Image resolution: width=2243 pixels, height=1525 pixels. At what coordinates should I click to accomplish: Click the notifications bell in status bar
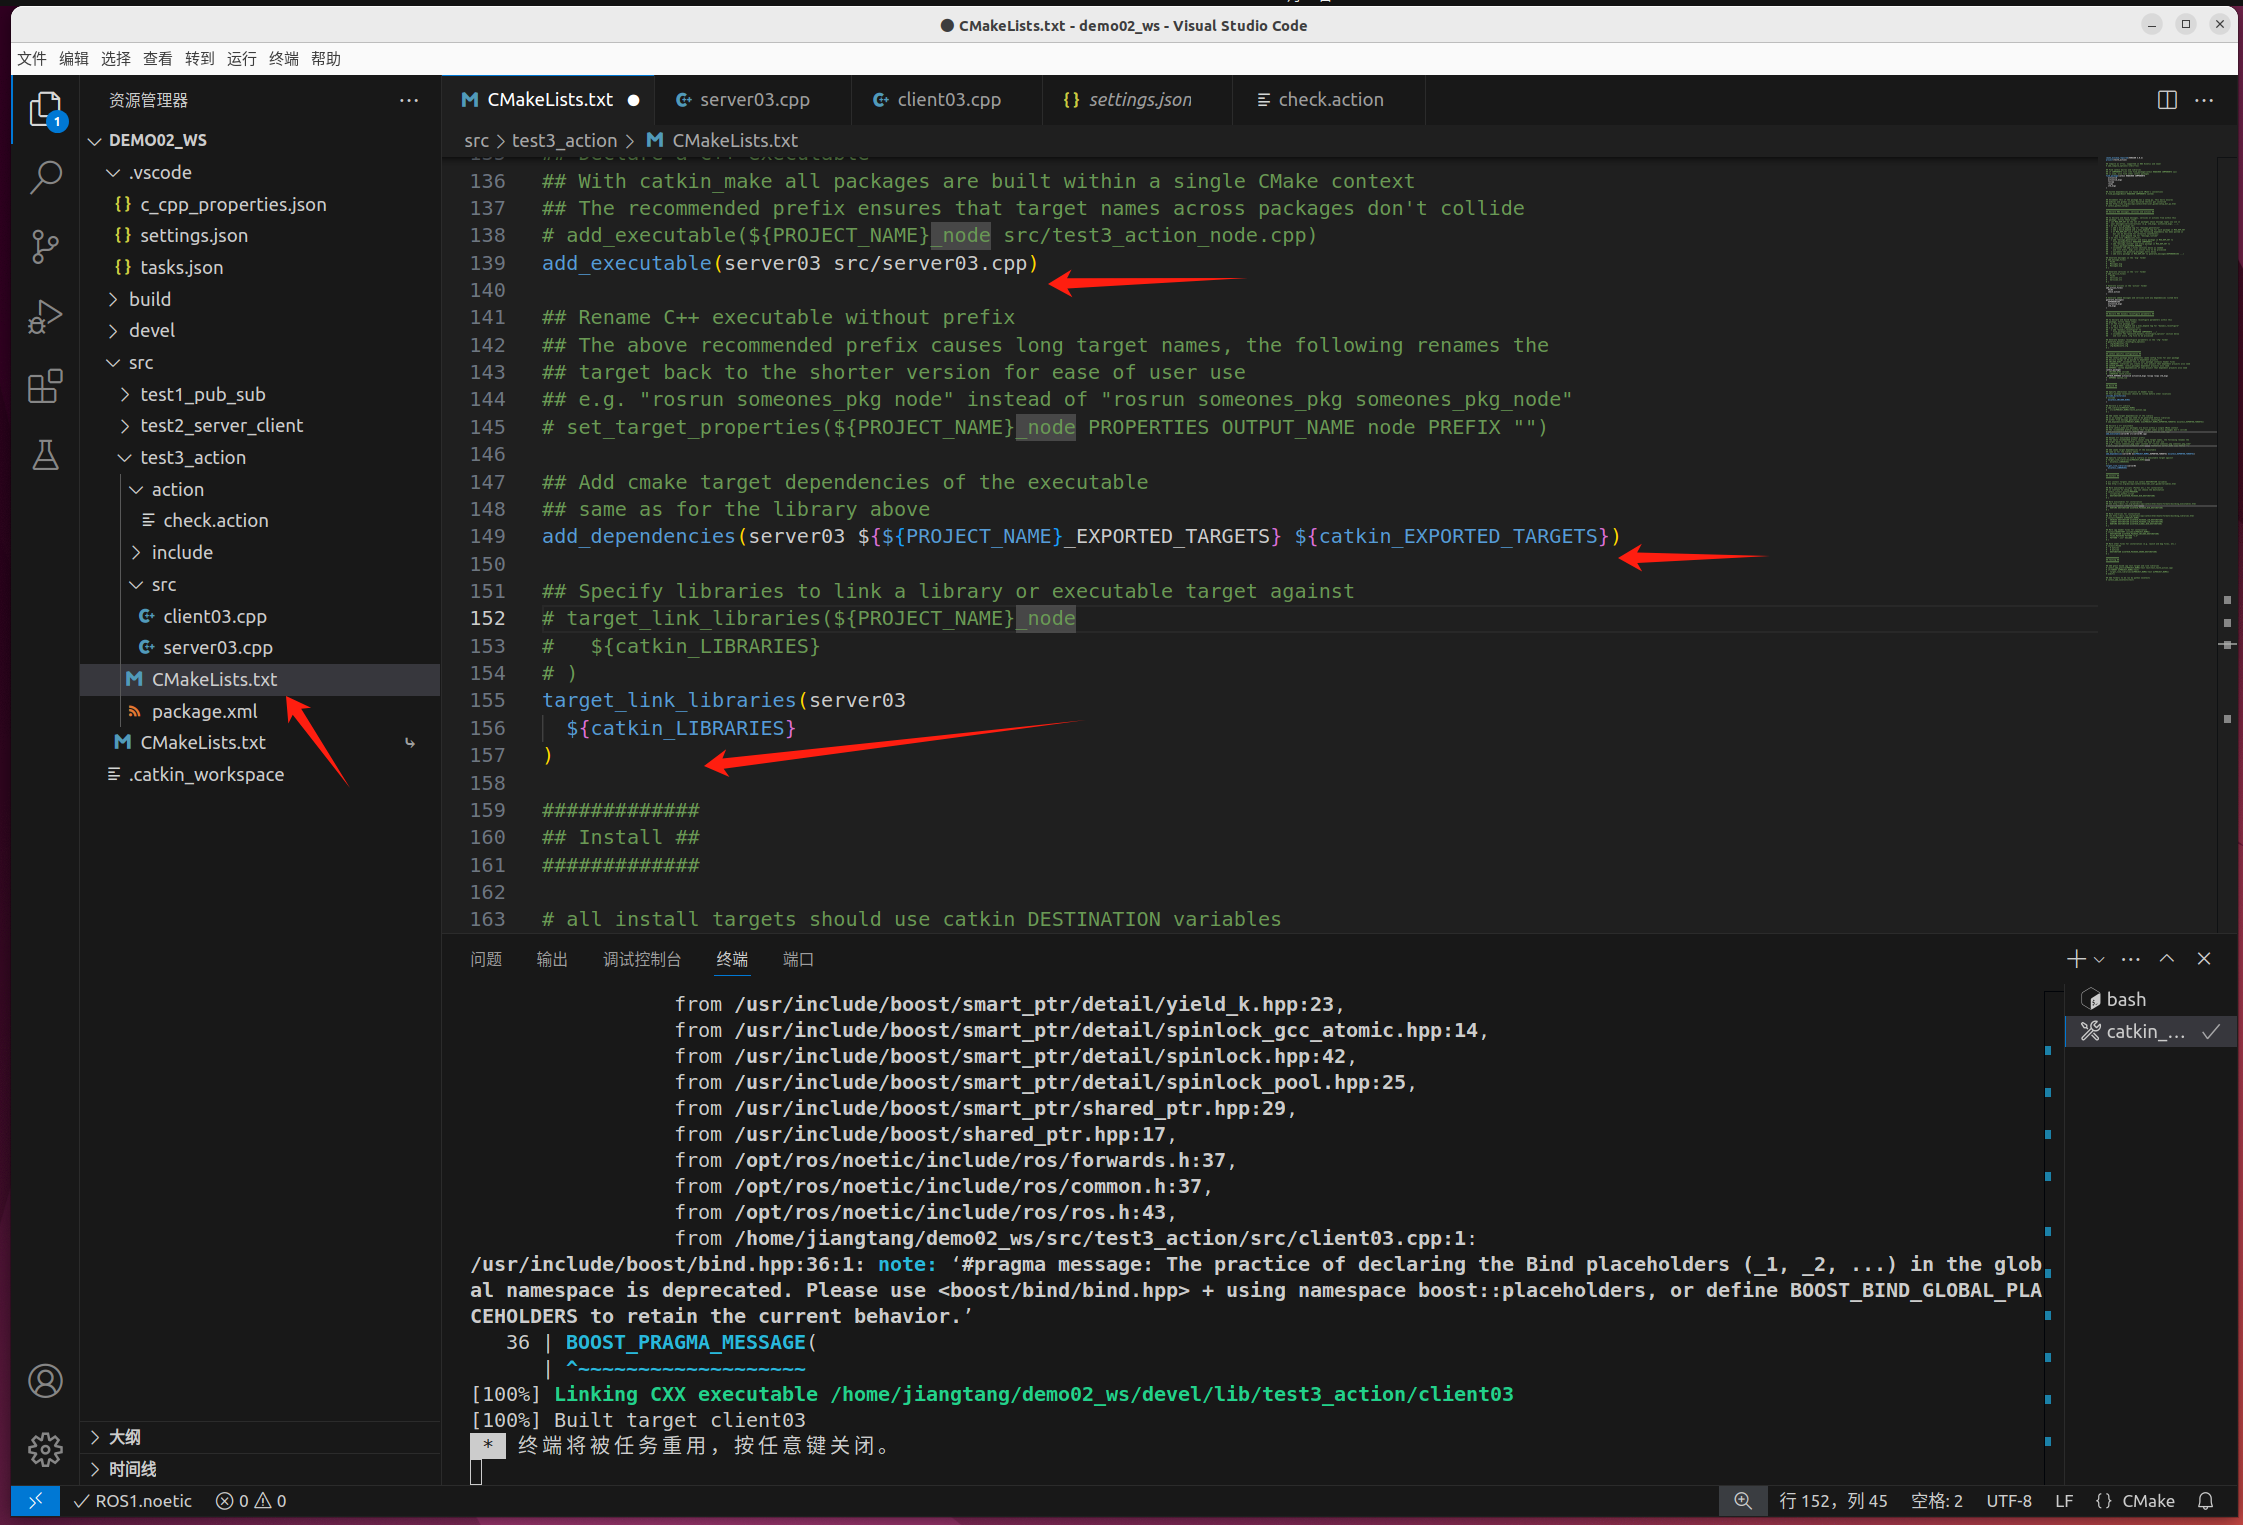[2205, 1501]
